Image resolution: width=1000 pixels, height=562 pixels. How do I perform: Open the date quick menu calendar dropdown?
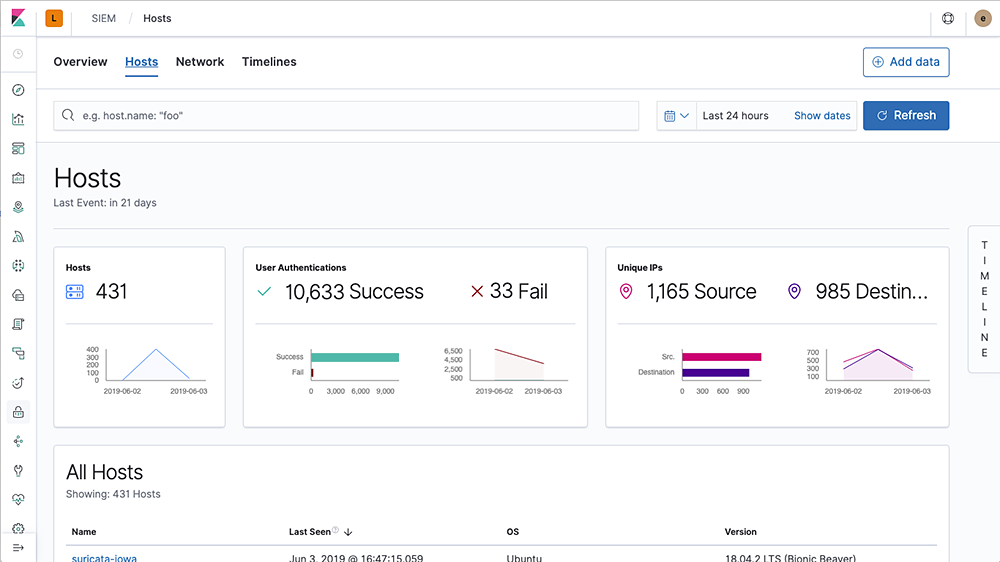coord(677,115)
